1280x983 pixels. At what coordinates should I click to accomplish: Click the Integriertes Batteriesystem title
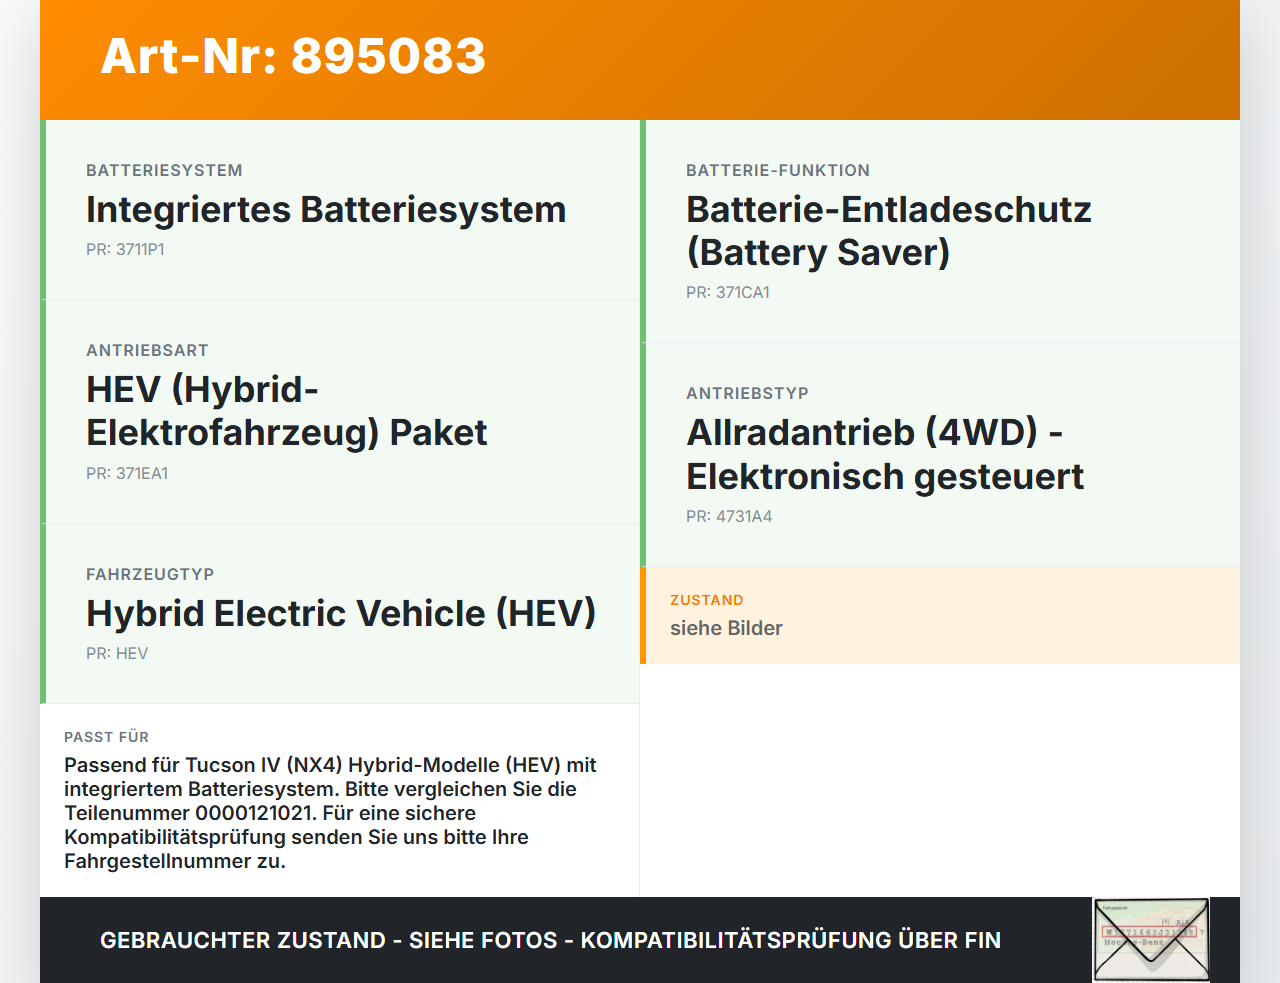point(326,210)
